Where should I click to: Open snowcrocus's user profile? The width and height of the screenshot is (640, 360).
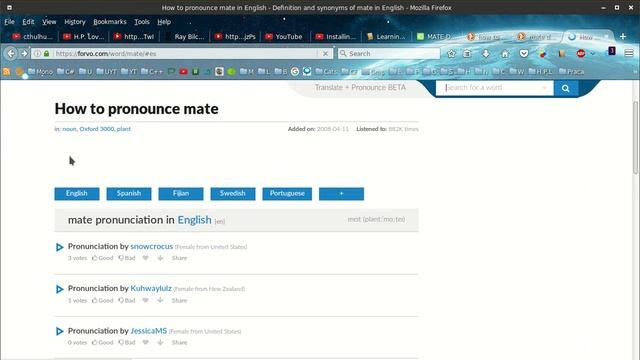[151, 247]
